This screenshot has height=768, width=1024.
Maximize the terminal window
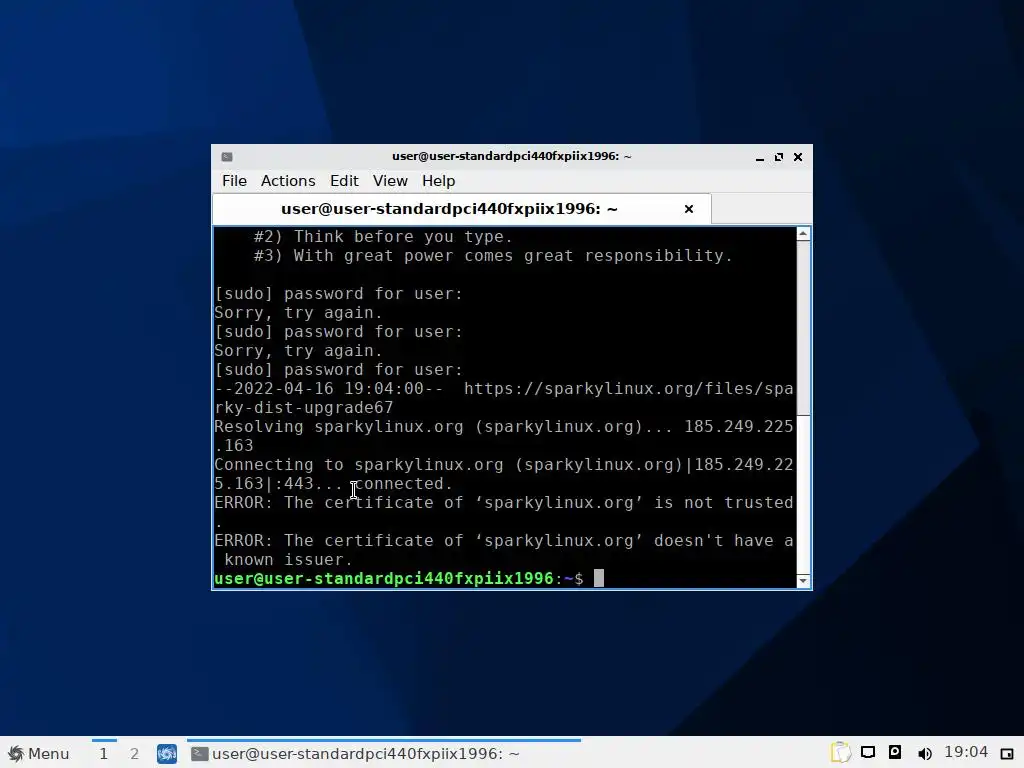point(778,157)
